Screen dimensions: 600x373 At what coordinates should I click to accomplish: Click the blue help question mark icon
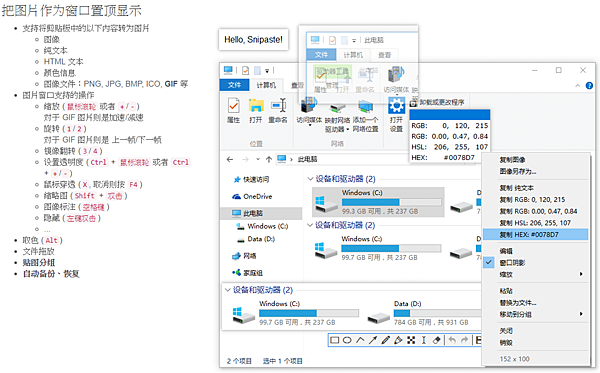(x=589, y=86)
